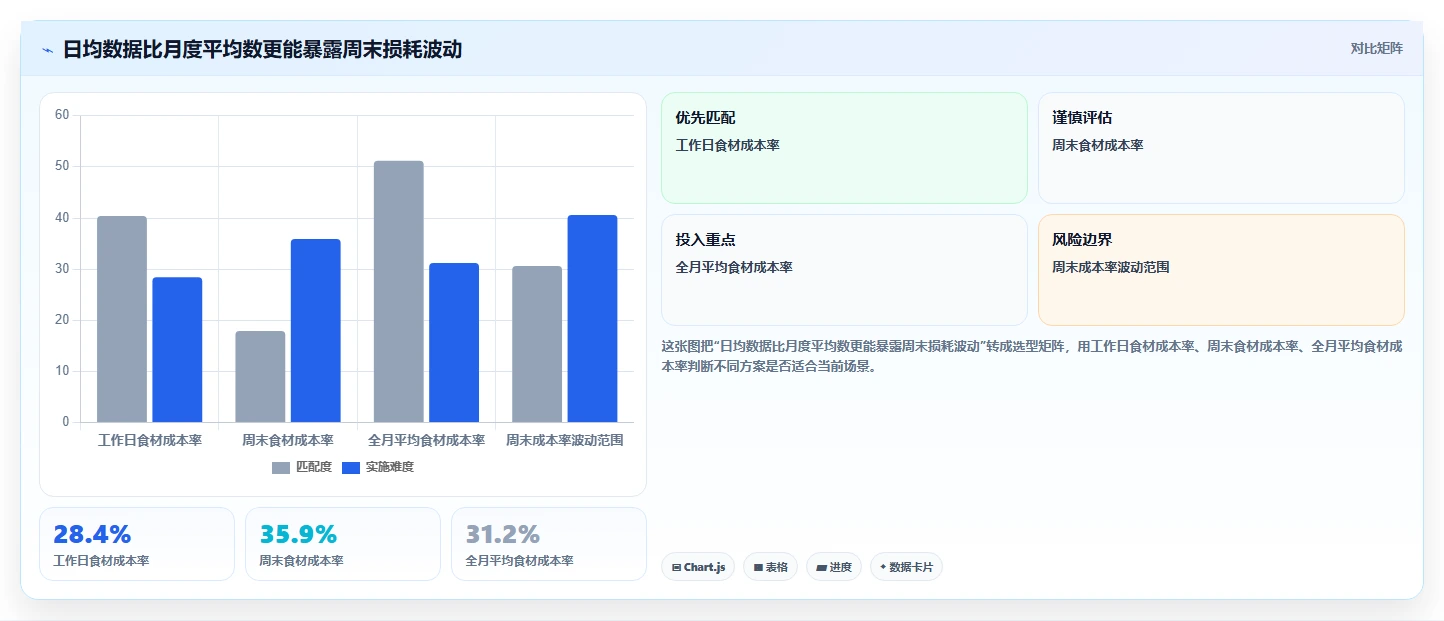Open the 投入重点 matrix card
The height and width of the screenshot is (621, 1444).
pyautogui.click(x=844, y=270)
